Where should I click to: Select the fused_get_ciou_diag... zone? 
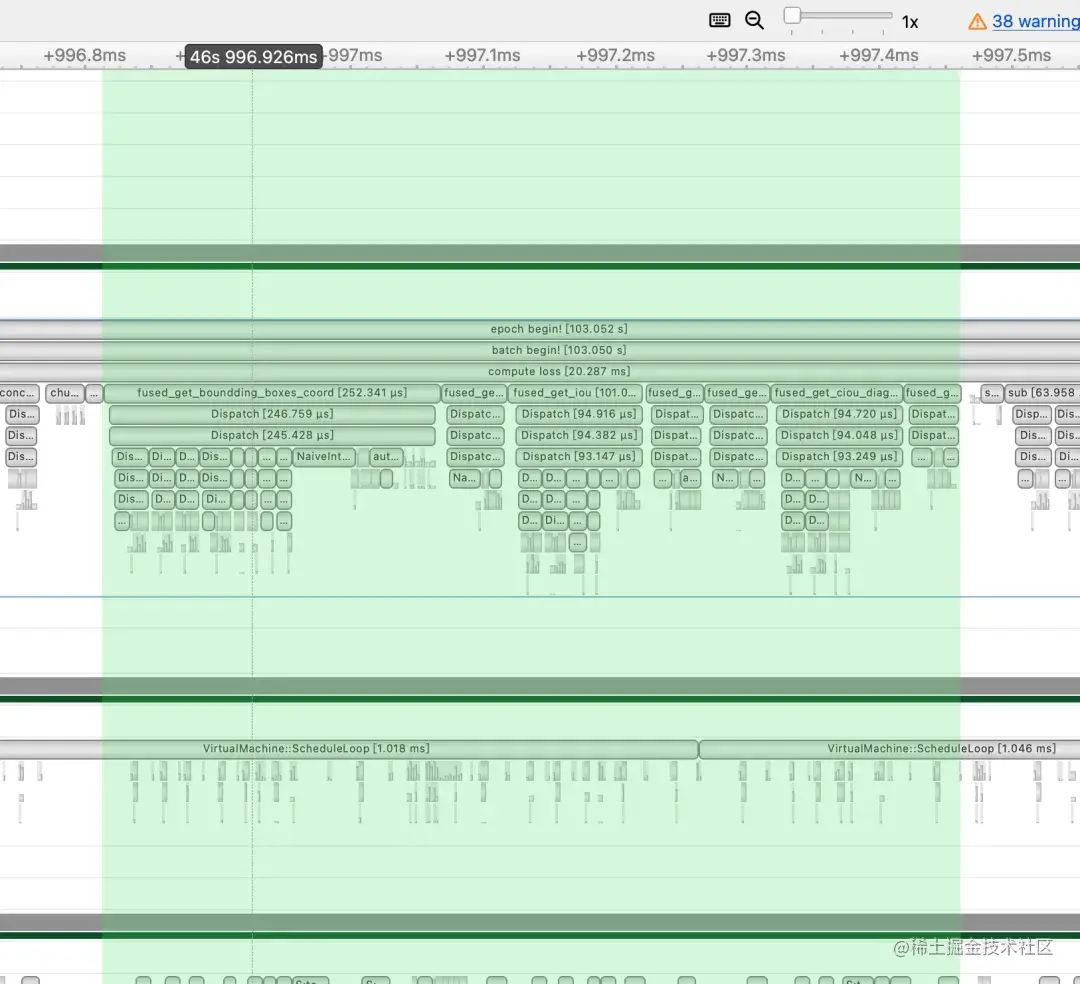coord(836,393)
